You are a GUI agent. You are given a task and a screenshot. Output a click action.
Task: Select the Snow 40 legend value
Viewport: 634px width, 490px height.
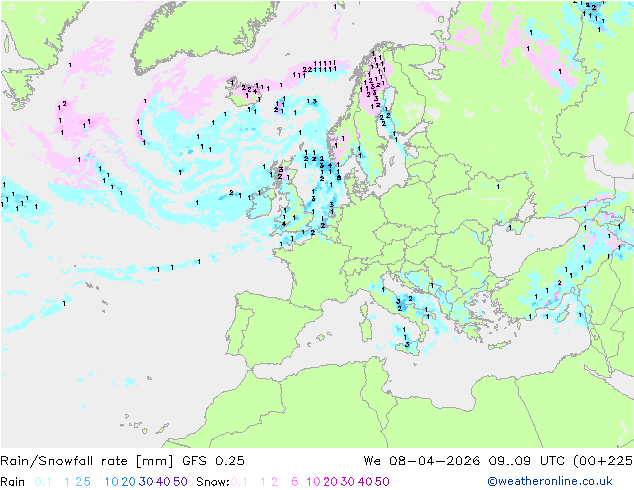pyautogui.click(x=365, y=482)
